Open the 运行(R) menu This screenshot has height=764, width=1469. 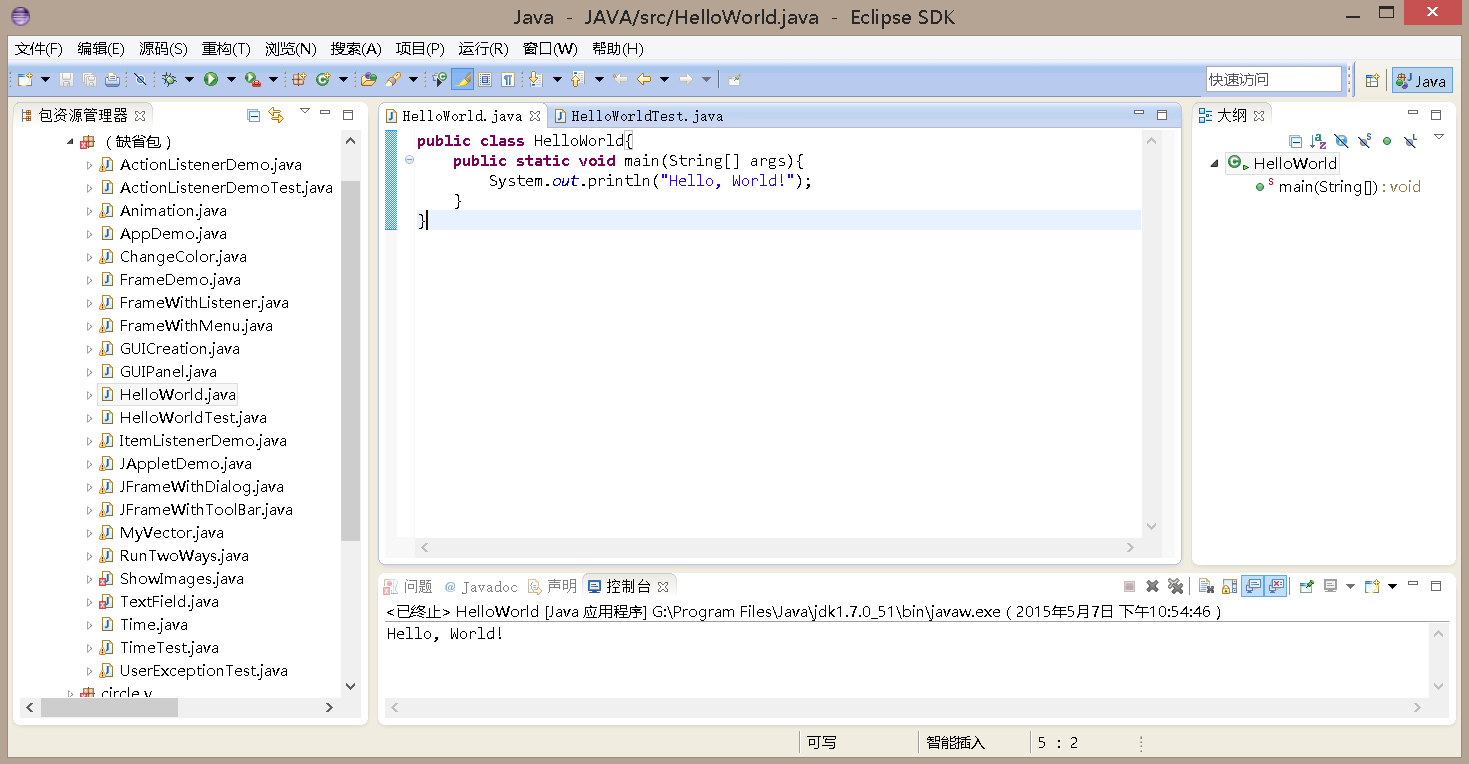[x=484, y=48]
